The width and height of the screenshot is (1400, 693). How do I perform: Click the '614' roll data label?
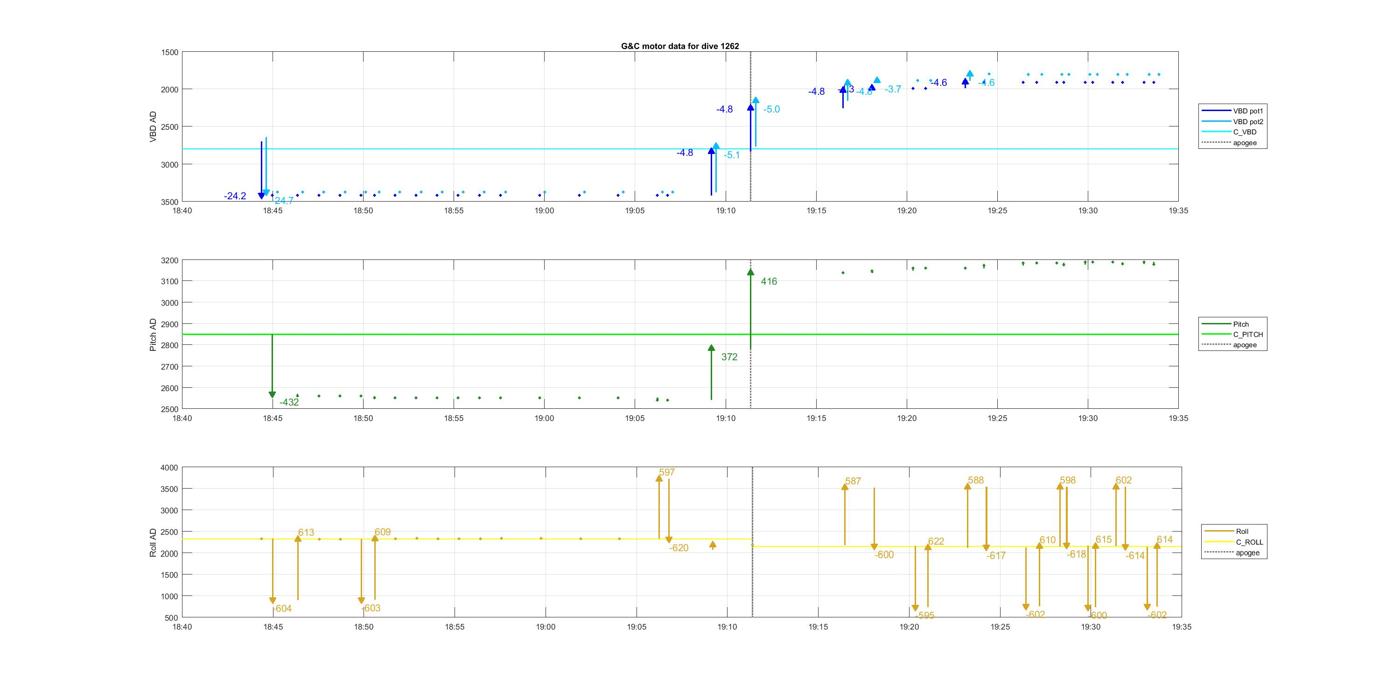[1165, 540]
